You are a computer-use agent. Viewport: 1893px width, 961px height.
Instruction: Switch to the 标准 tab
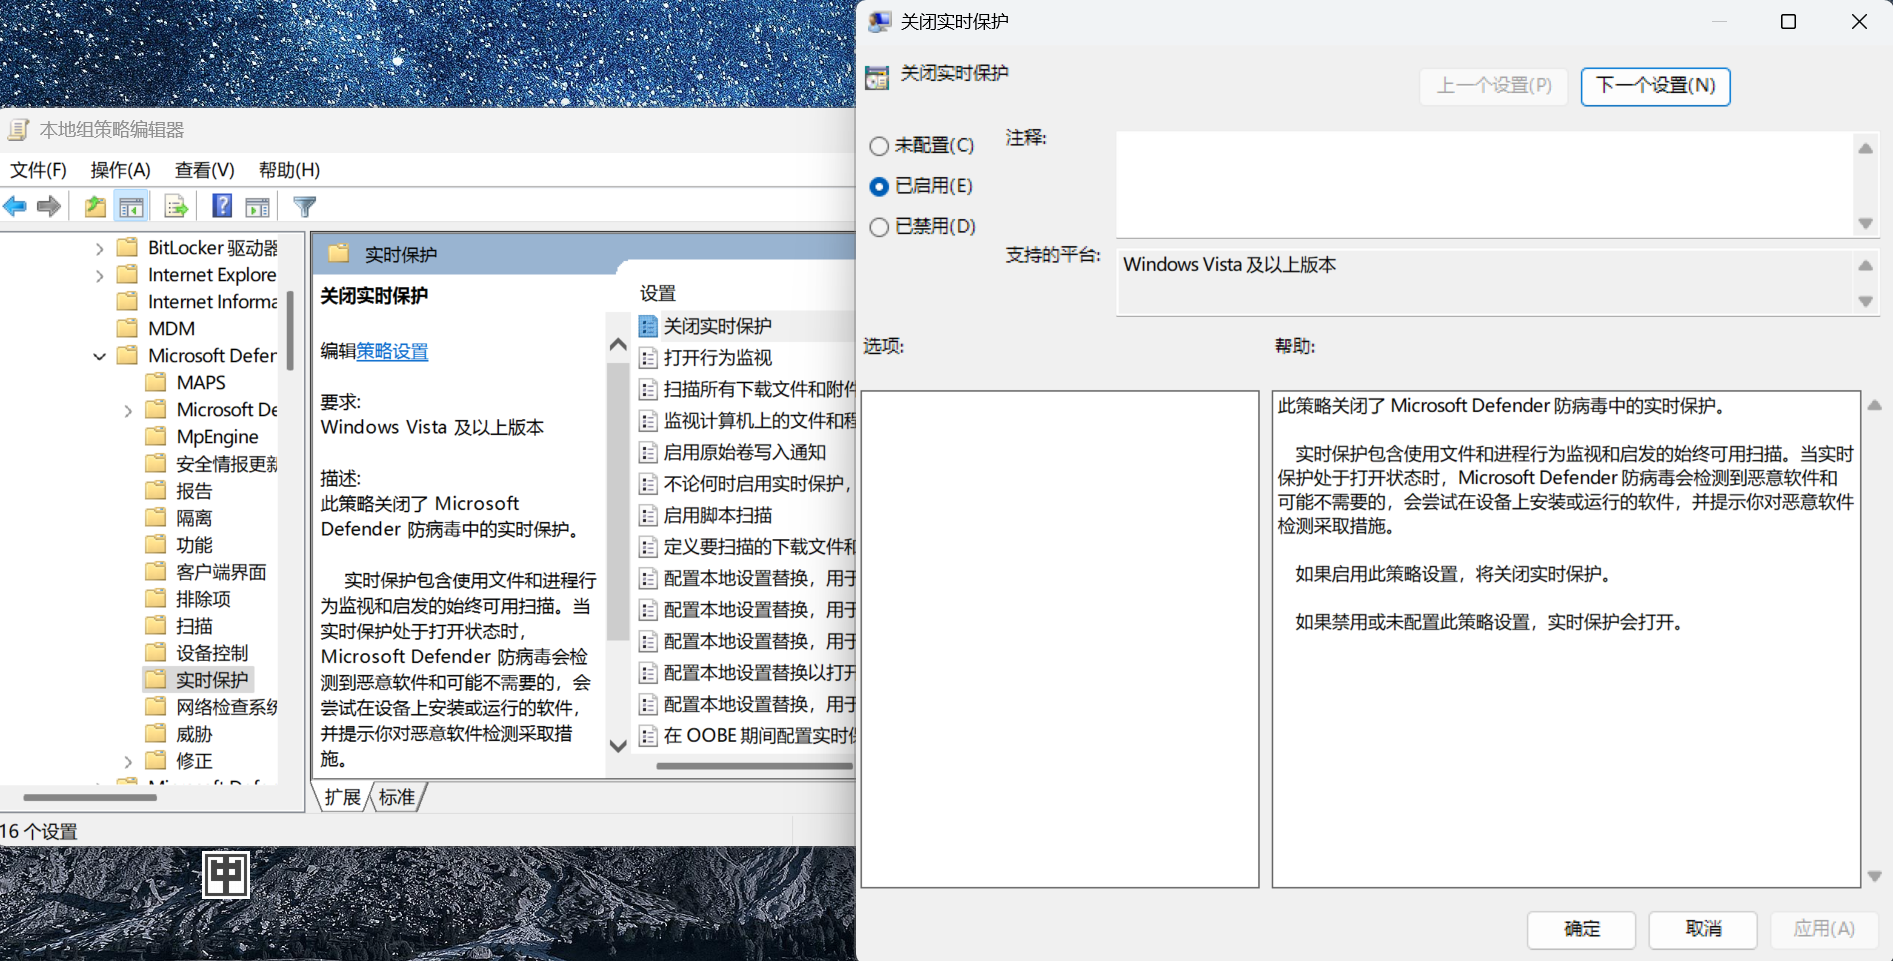click(x=397, y=797)
